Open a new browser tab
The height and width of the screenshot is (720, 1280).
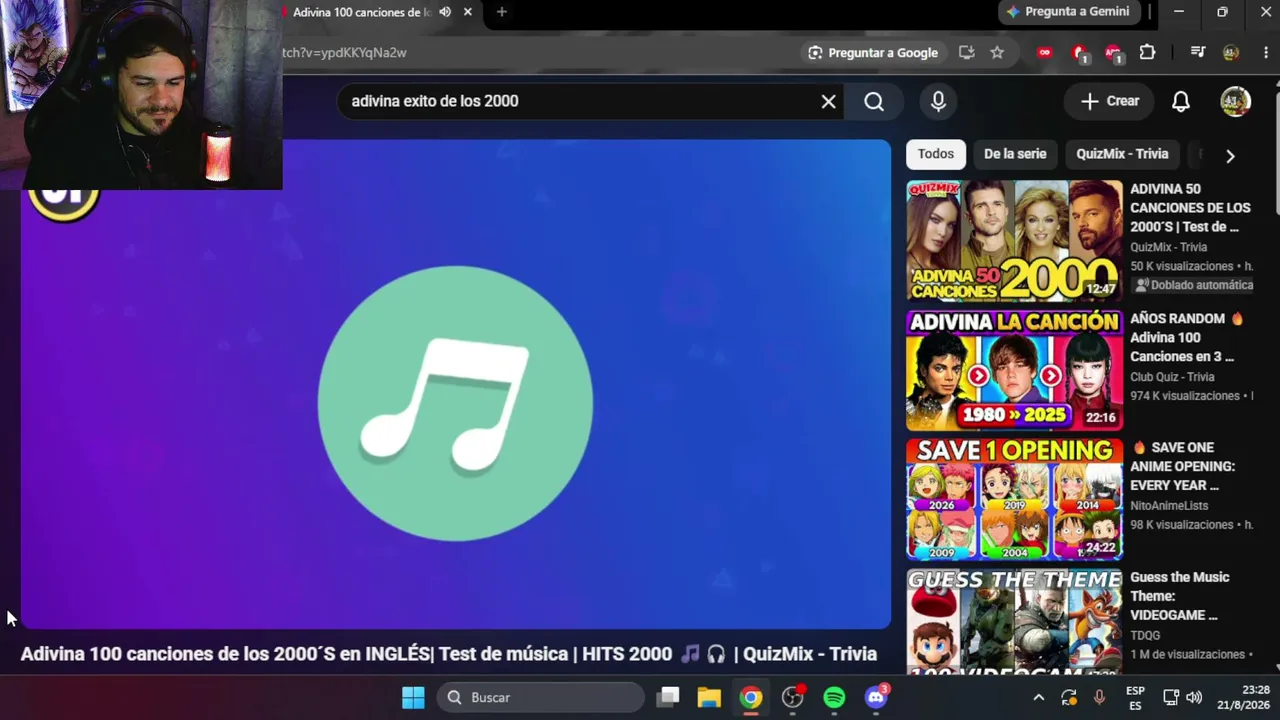pyautogui.click(x=501, y=12)
